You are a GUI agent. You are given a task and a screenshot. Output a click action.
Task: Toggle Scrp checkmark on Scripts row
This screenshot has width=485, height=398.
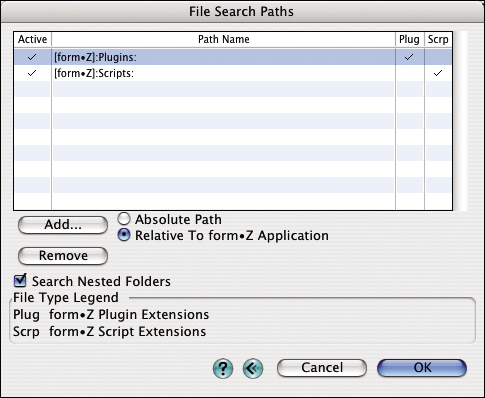tap(438, 73)
